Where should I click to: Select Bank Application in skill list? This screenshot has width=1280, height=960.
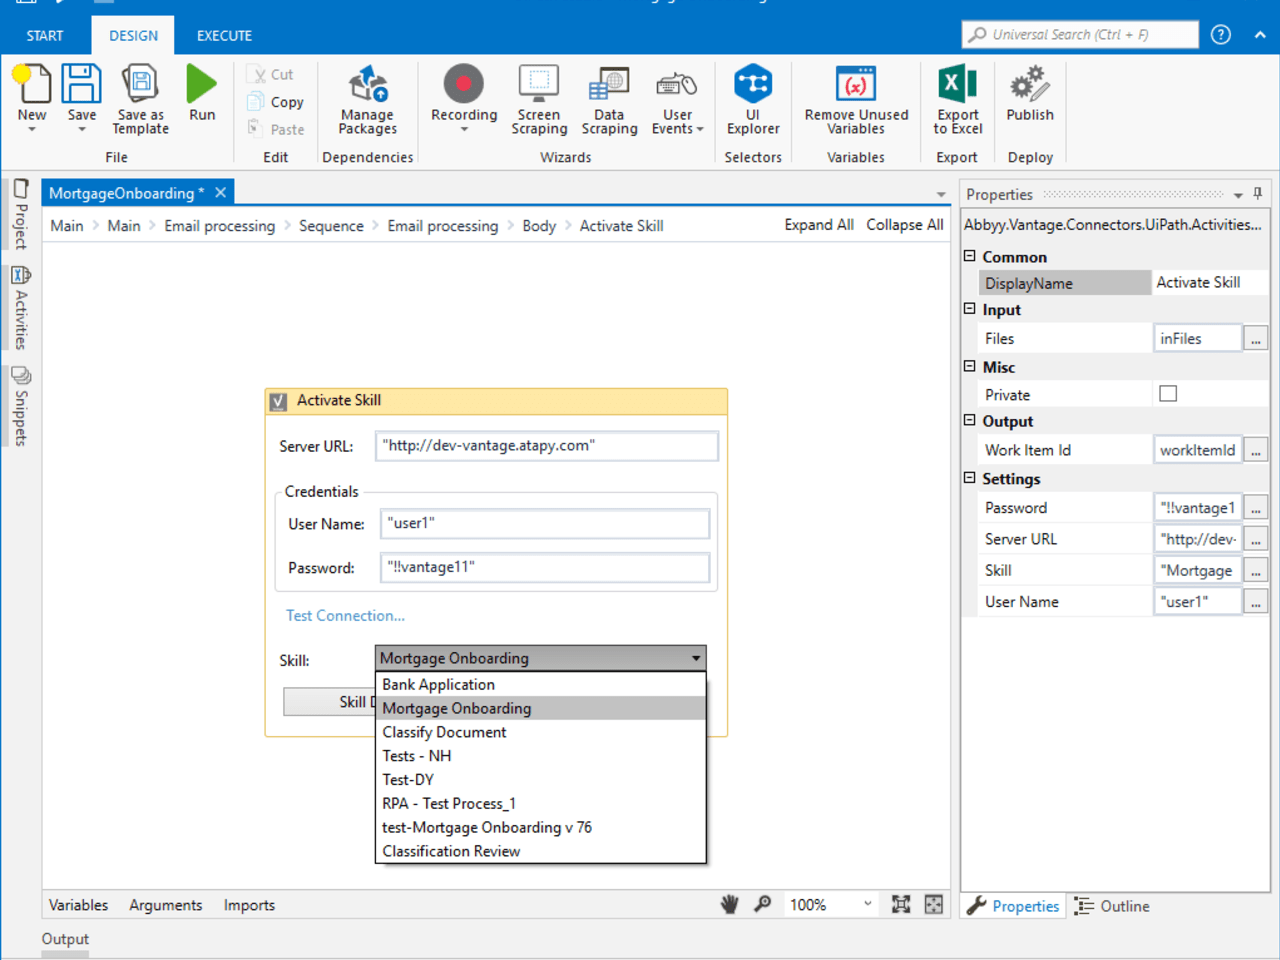(x=541, y=684)
